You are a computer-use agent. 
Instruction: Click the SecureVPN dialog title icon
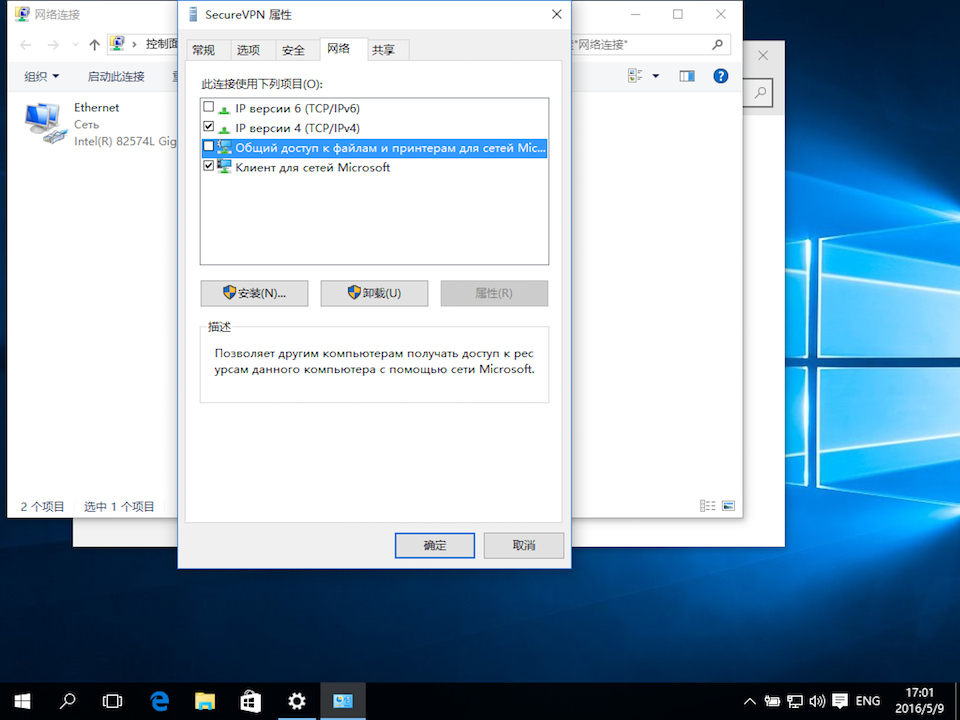tap(193, 14)
